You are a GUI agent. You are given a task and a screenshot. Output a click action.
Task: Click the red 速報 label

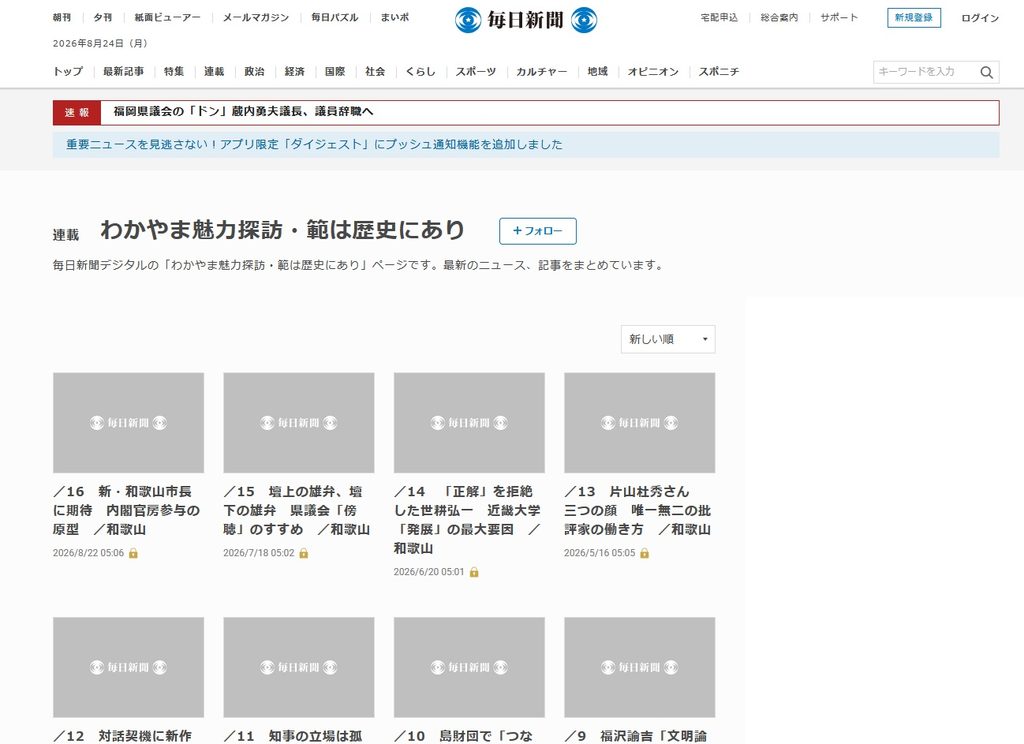[x=76, y=112]
